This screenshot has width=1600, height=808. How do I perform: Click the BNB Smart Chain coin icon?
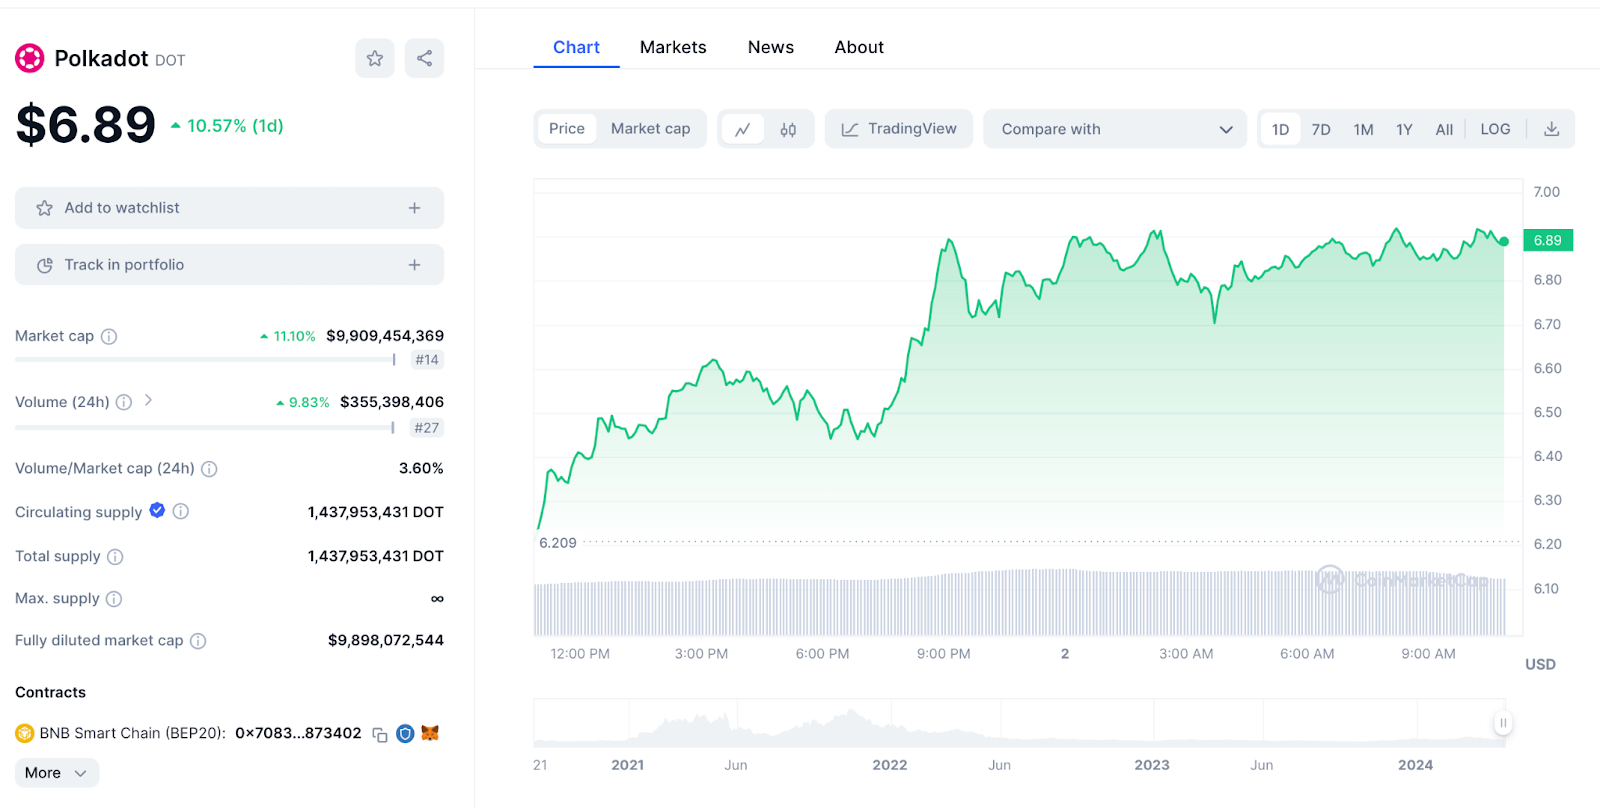pos(25,734)
